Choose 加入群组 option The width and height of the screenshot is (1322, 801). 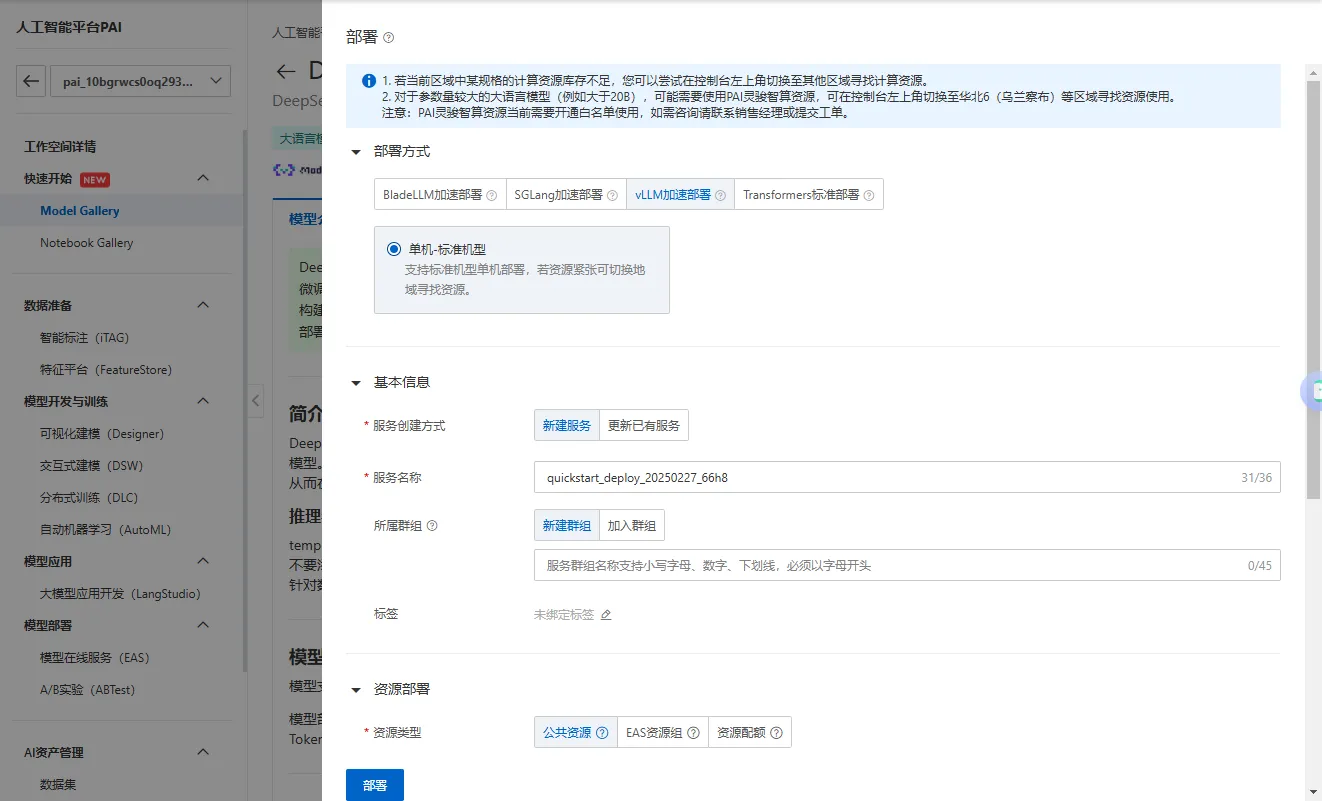click(x=632, y=525)
